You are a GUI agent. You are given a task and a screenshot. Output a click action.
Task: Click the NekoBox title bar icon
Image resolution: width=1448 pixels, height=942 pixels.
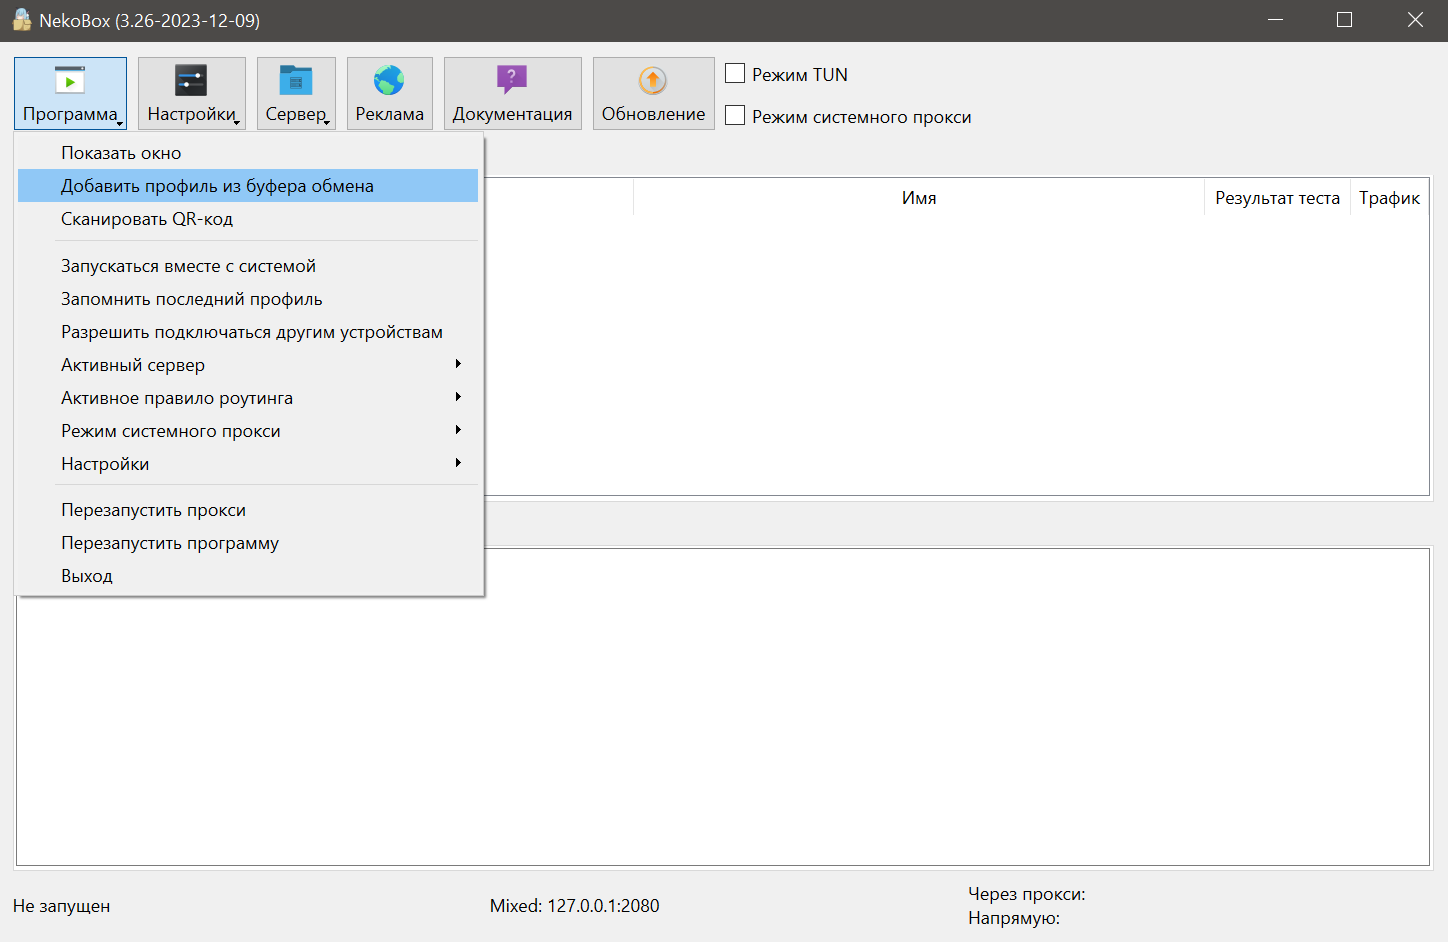[x=22, y=20]
